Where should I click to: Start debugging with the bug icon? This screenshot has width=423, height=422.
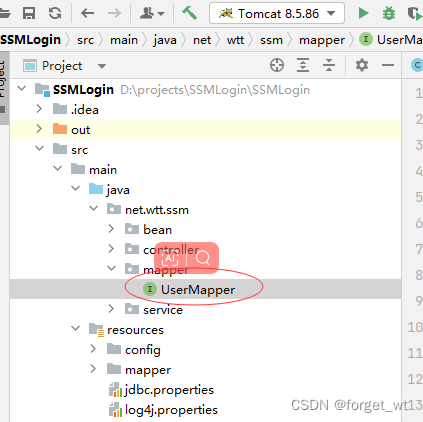[x=389, y=13]
